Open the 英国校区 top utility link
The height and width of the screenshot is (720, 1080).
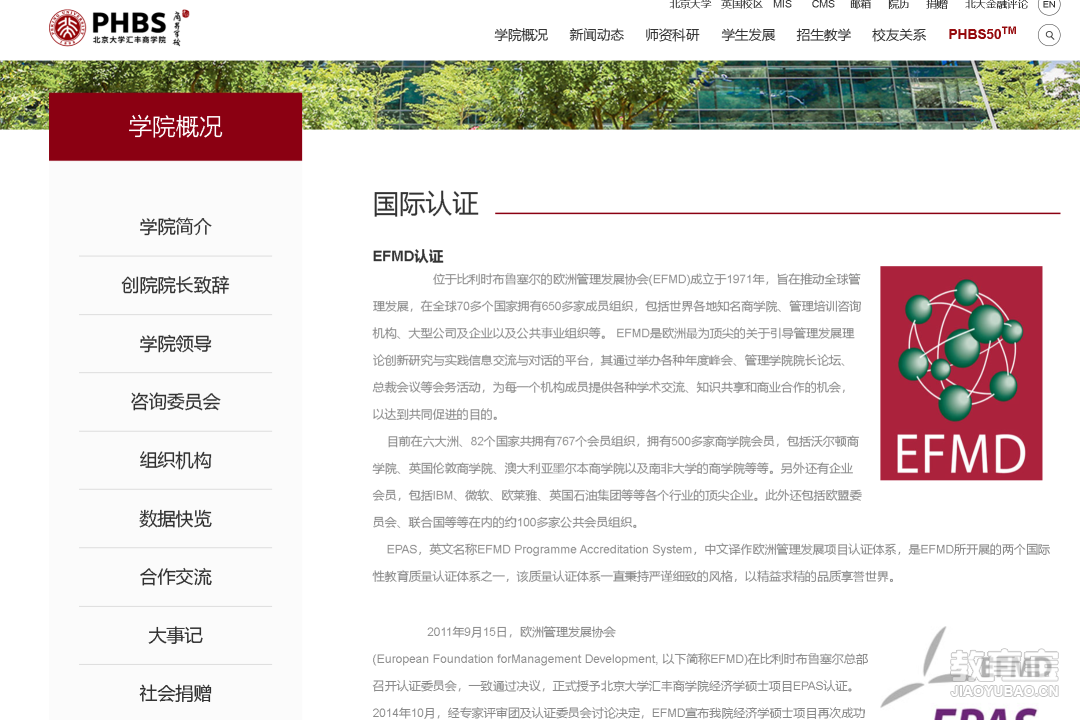click(x=742, y=4)
